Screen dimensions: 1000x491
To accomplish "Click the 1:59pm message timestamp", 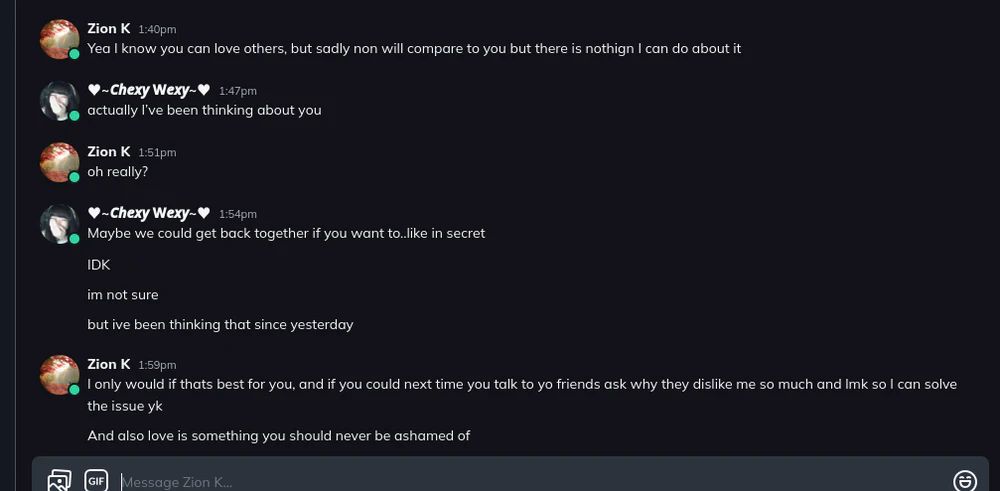I will tap(157, 365).
